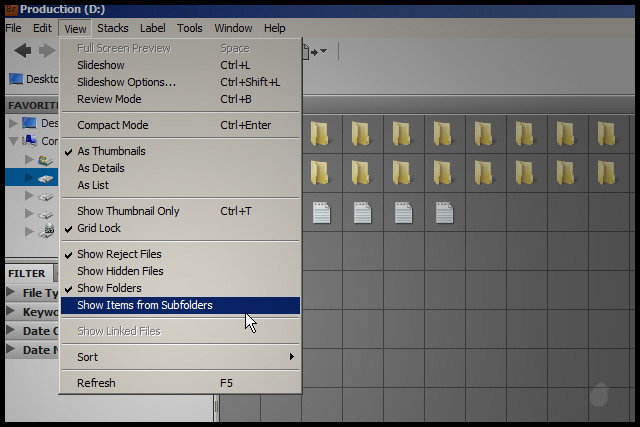Expand the File Type filter section
The width and height of the screenshot is (640, 427).
(x=10, y=293)
